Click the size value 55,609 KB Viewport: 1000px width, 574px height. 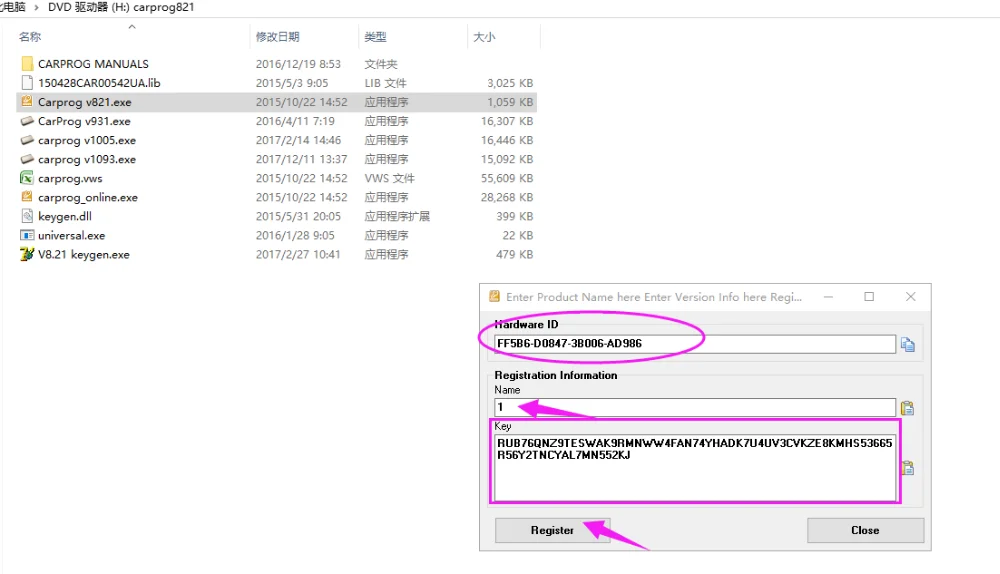pyautogui.click(x=507, y=178)
